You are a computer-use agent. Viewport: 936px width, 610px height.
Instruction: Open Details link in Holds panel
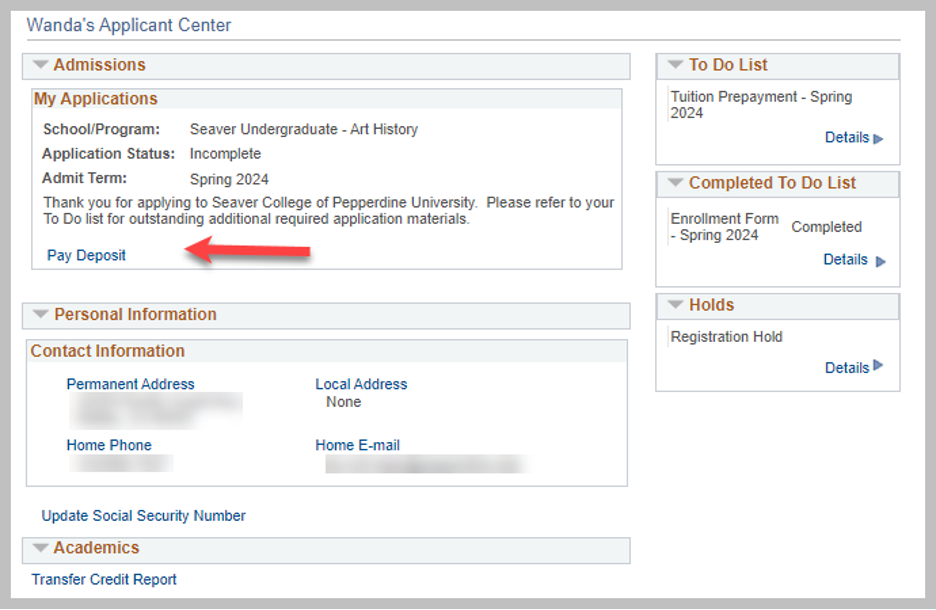pyautogui.click(x=846, y=368)
